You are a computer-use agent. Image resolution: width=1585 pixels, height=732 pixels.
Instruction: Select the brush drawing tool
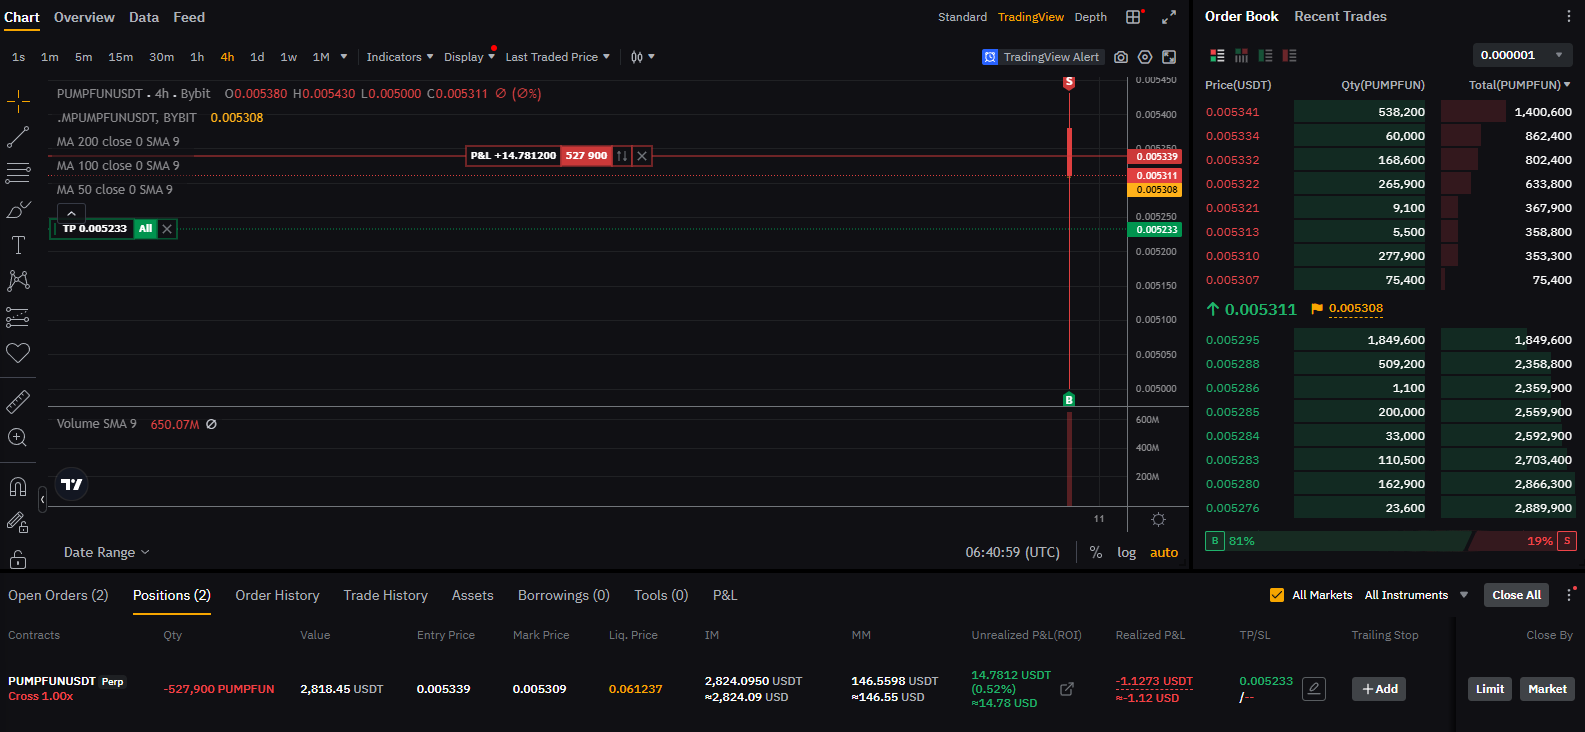point(18,209)
